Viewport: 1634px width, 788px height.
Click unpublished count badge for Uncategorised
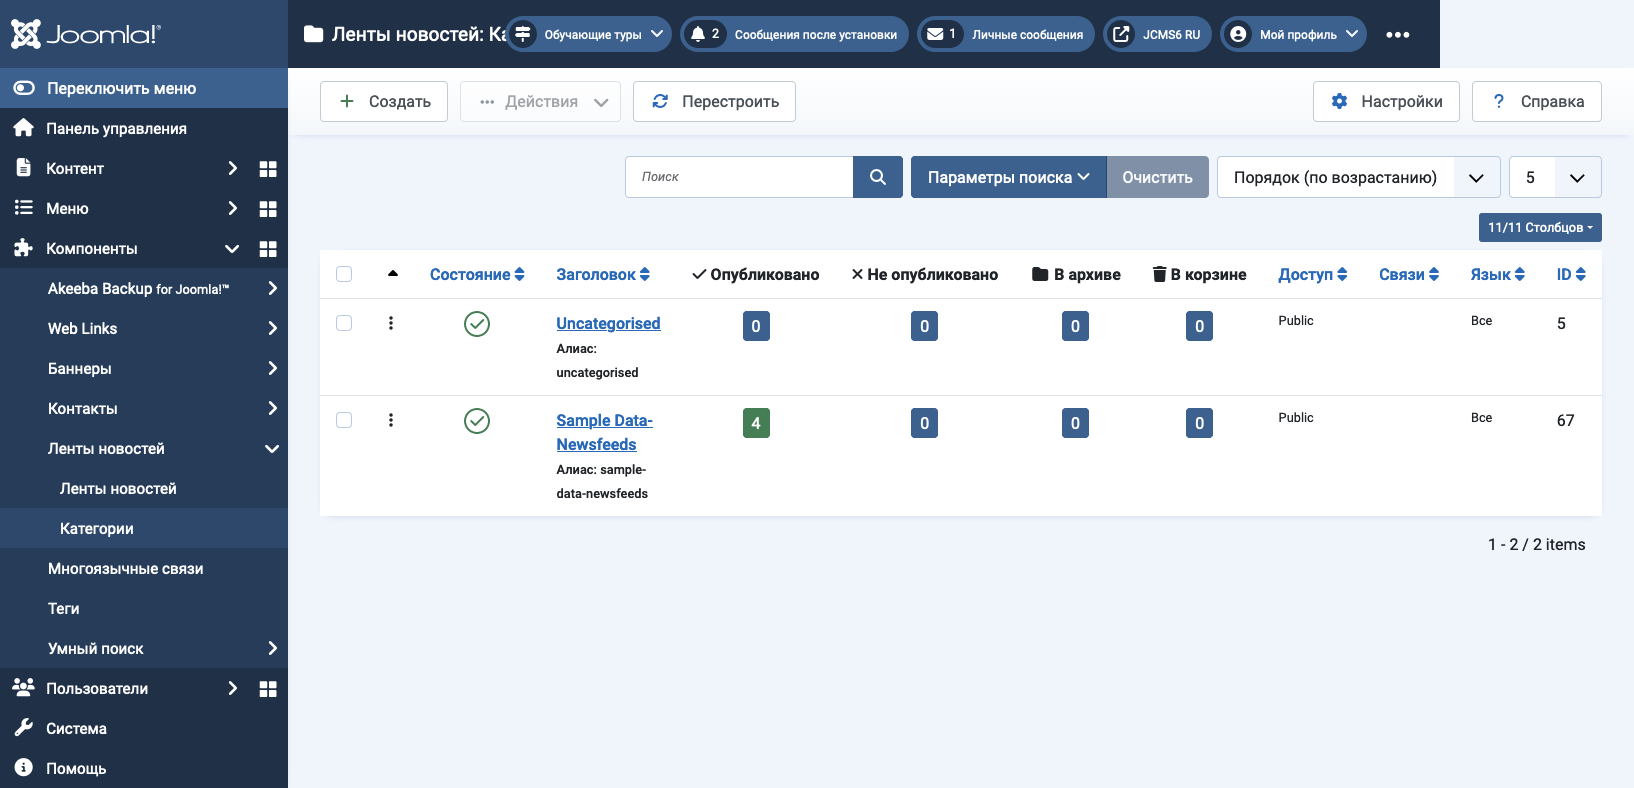924,326
